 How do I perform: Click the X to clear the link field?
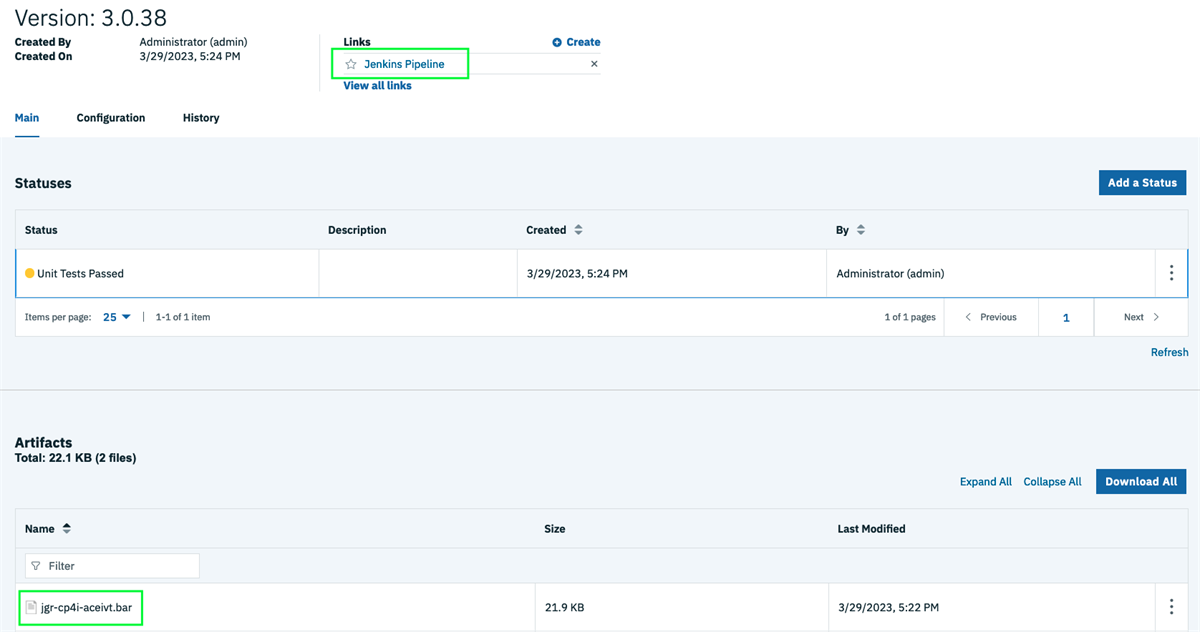pos(594,62)
